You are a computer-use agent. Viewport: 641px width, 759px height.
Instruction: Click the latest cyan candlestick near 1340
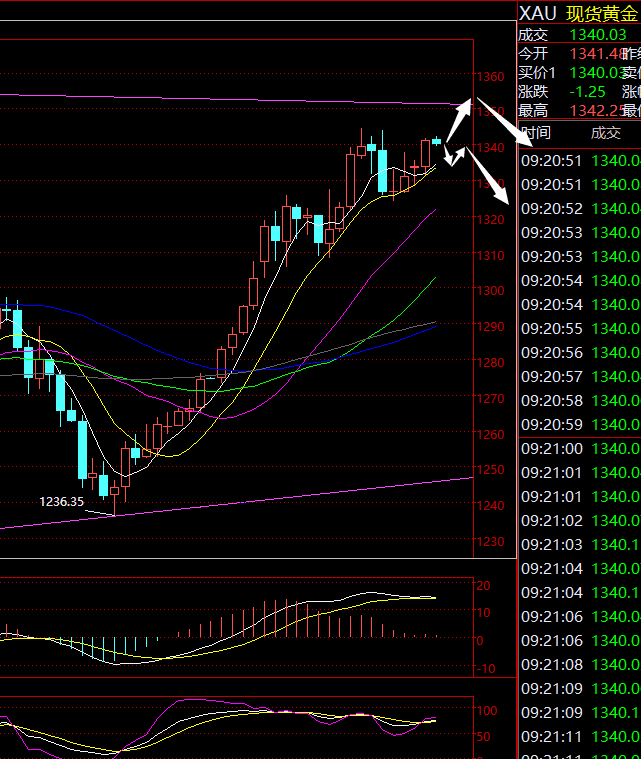(x=436, y=141)
